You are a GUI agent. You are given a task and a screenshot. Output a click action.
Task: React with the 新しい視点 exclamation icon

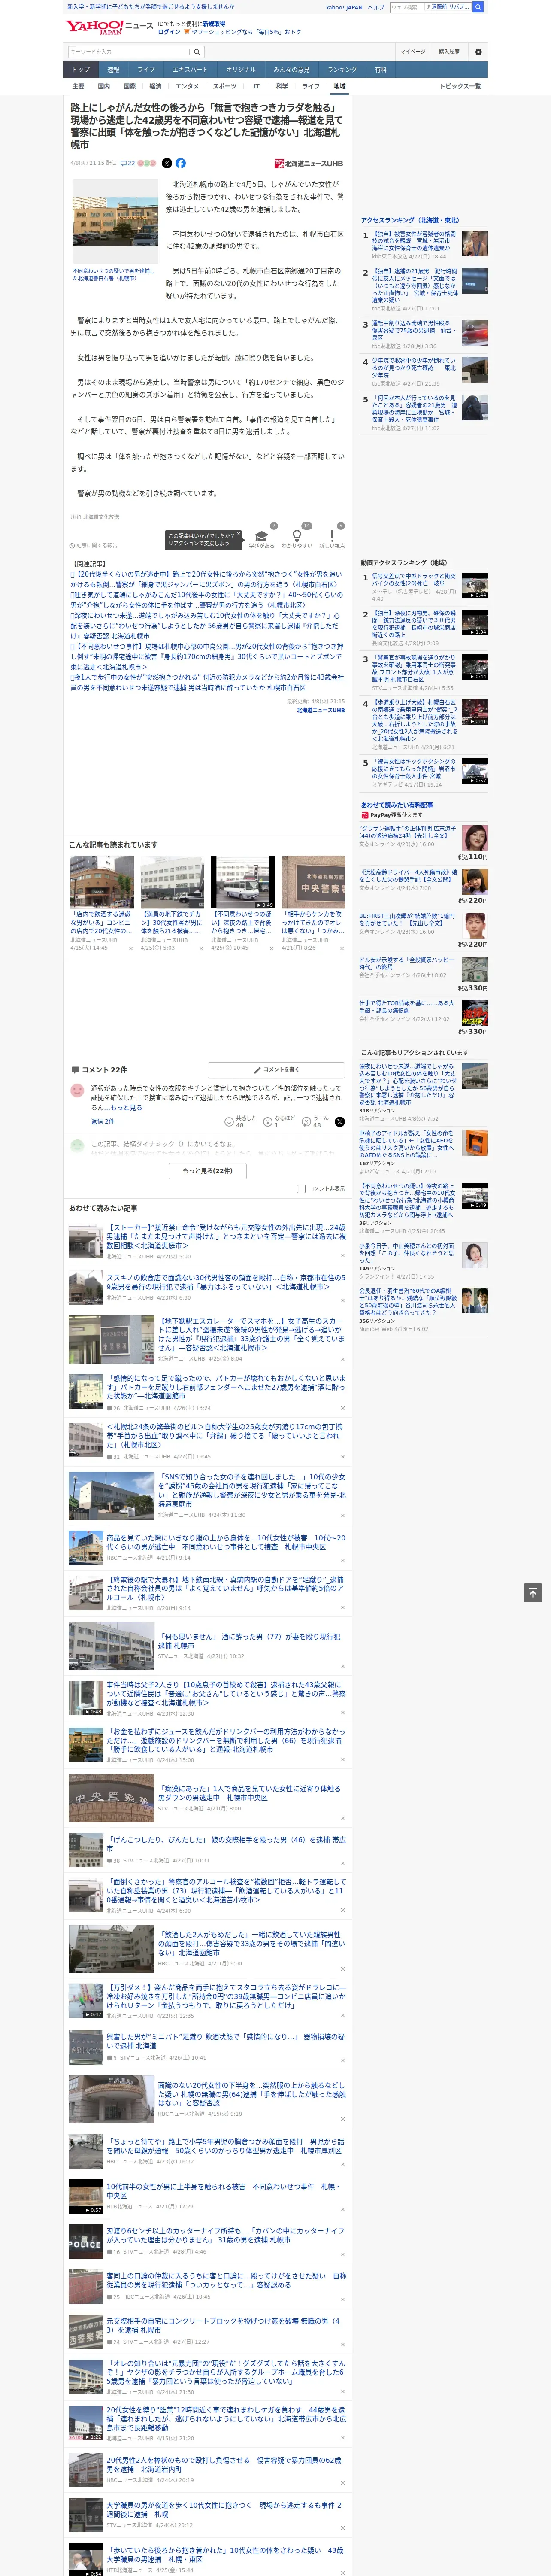point(332,536)
